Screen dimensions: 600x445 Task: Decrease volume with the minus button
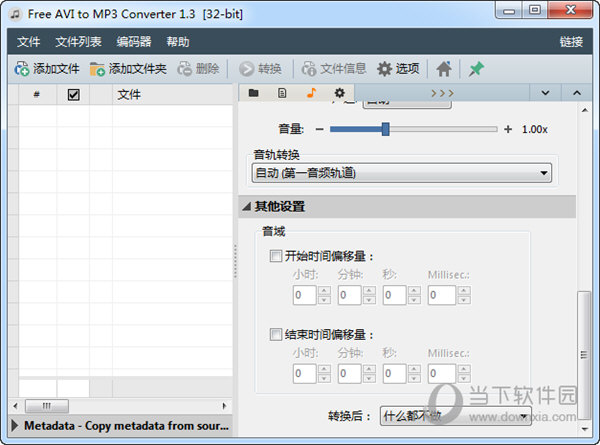(320, 129)
